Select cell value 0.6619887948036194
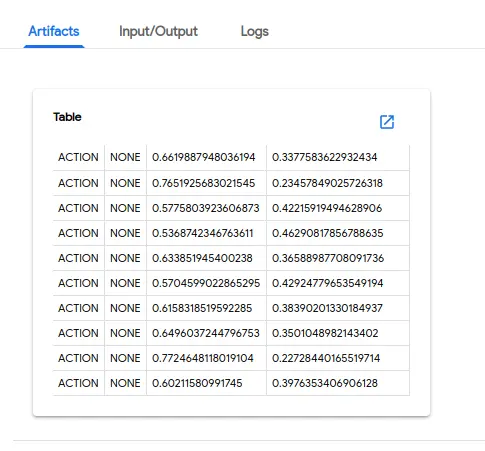This screenshot has height=451, width=485. click(x=204, y=157)
